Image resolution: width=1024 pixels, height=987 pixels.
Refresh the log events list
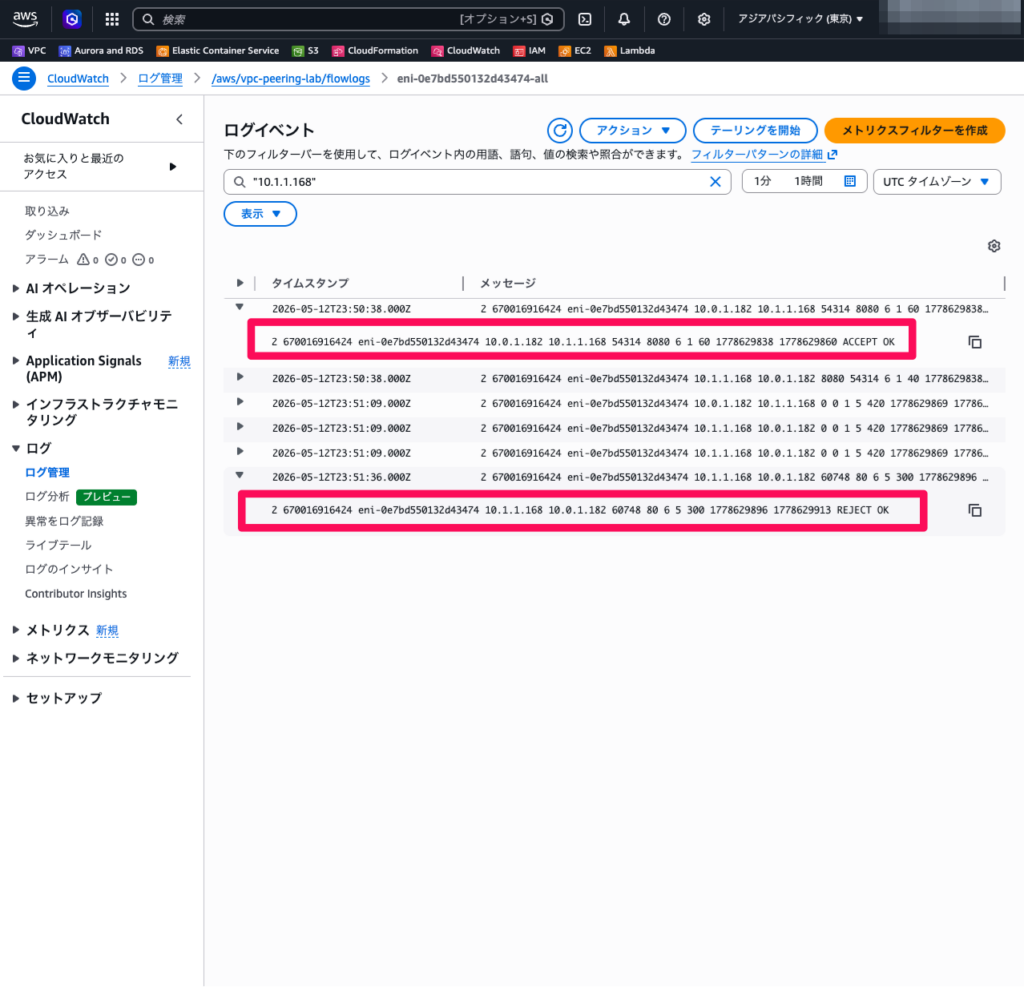[x=560, y=131]
